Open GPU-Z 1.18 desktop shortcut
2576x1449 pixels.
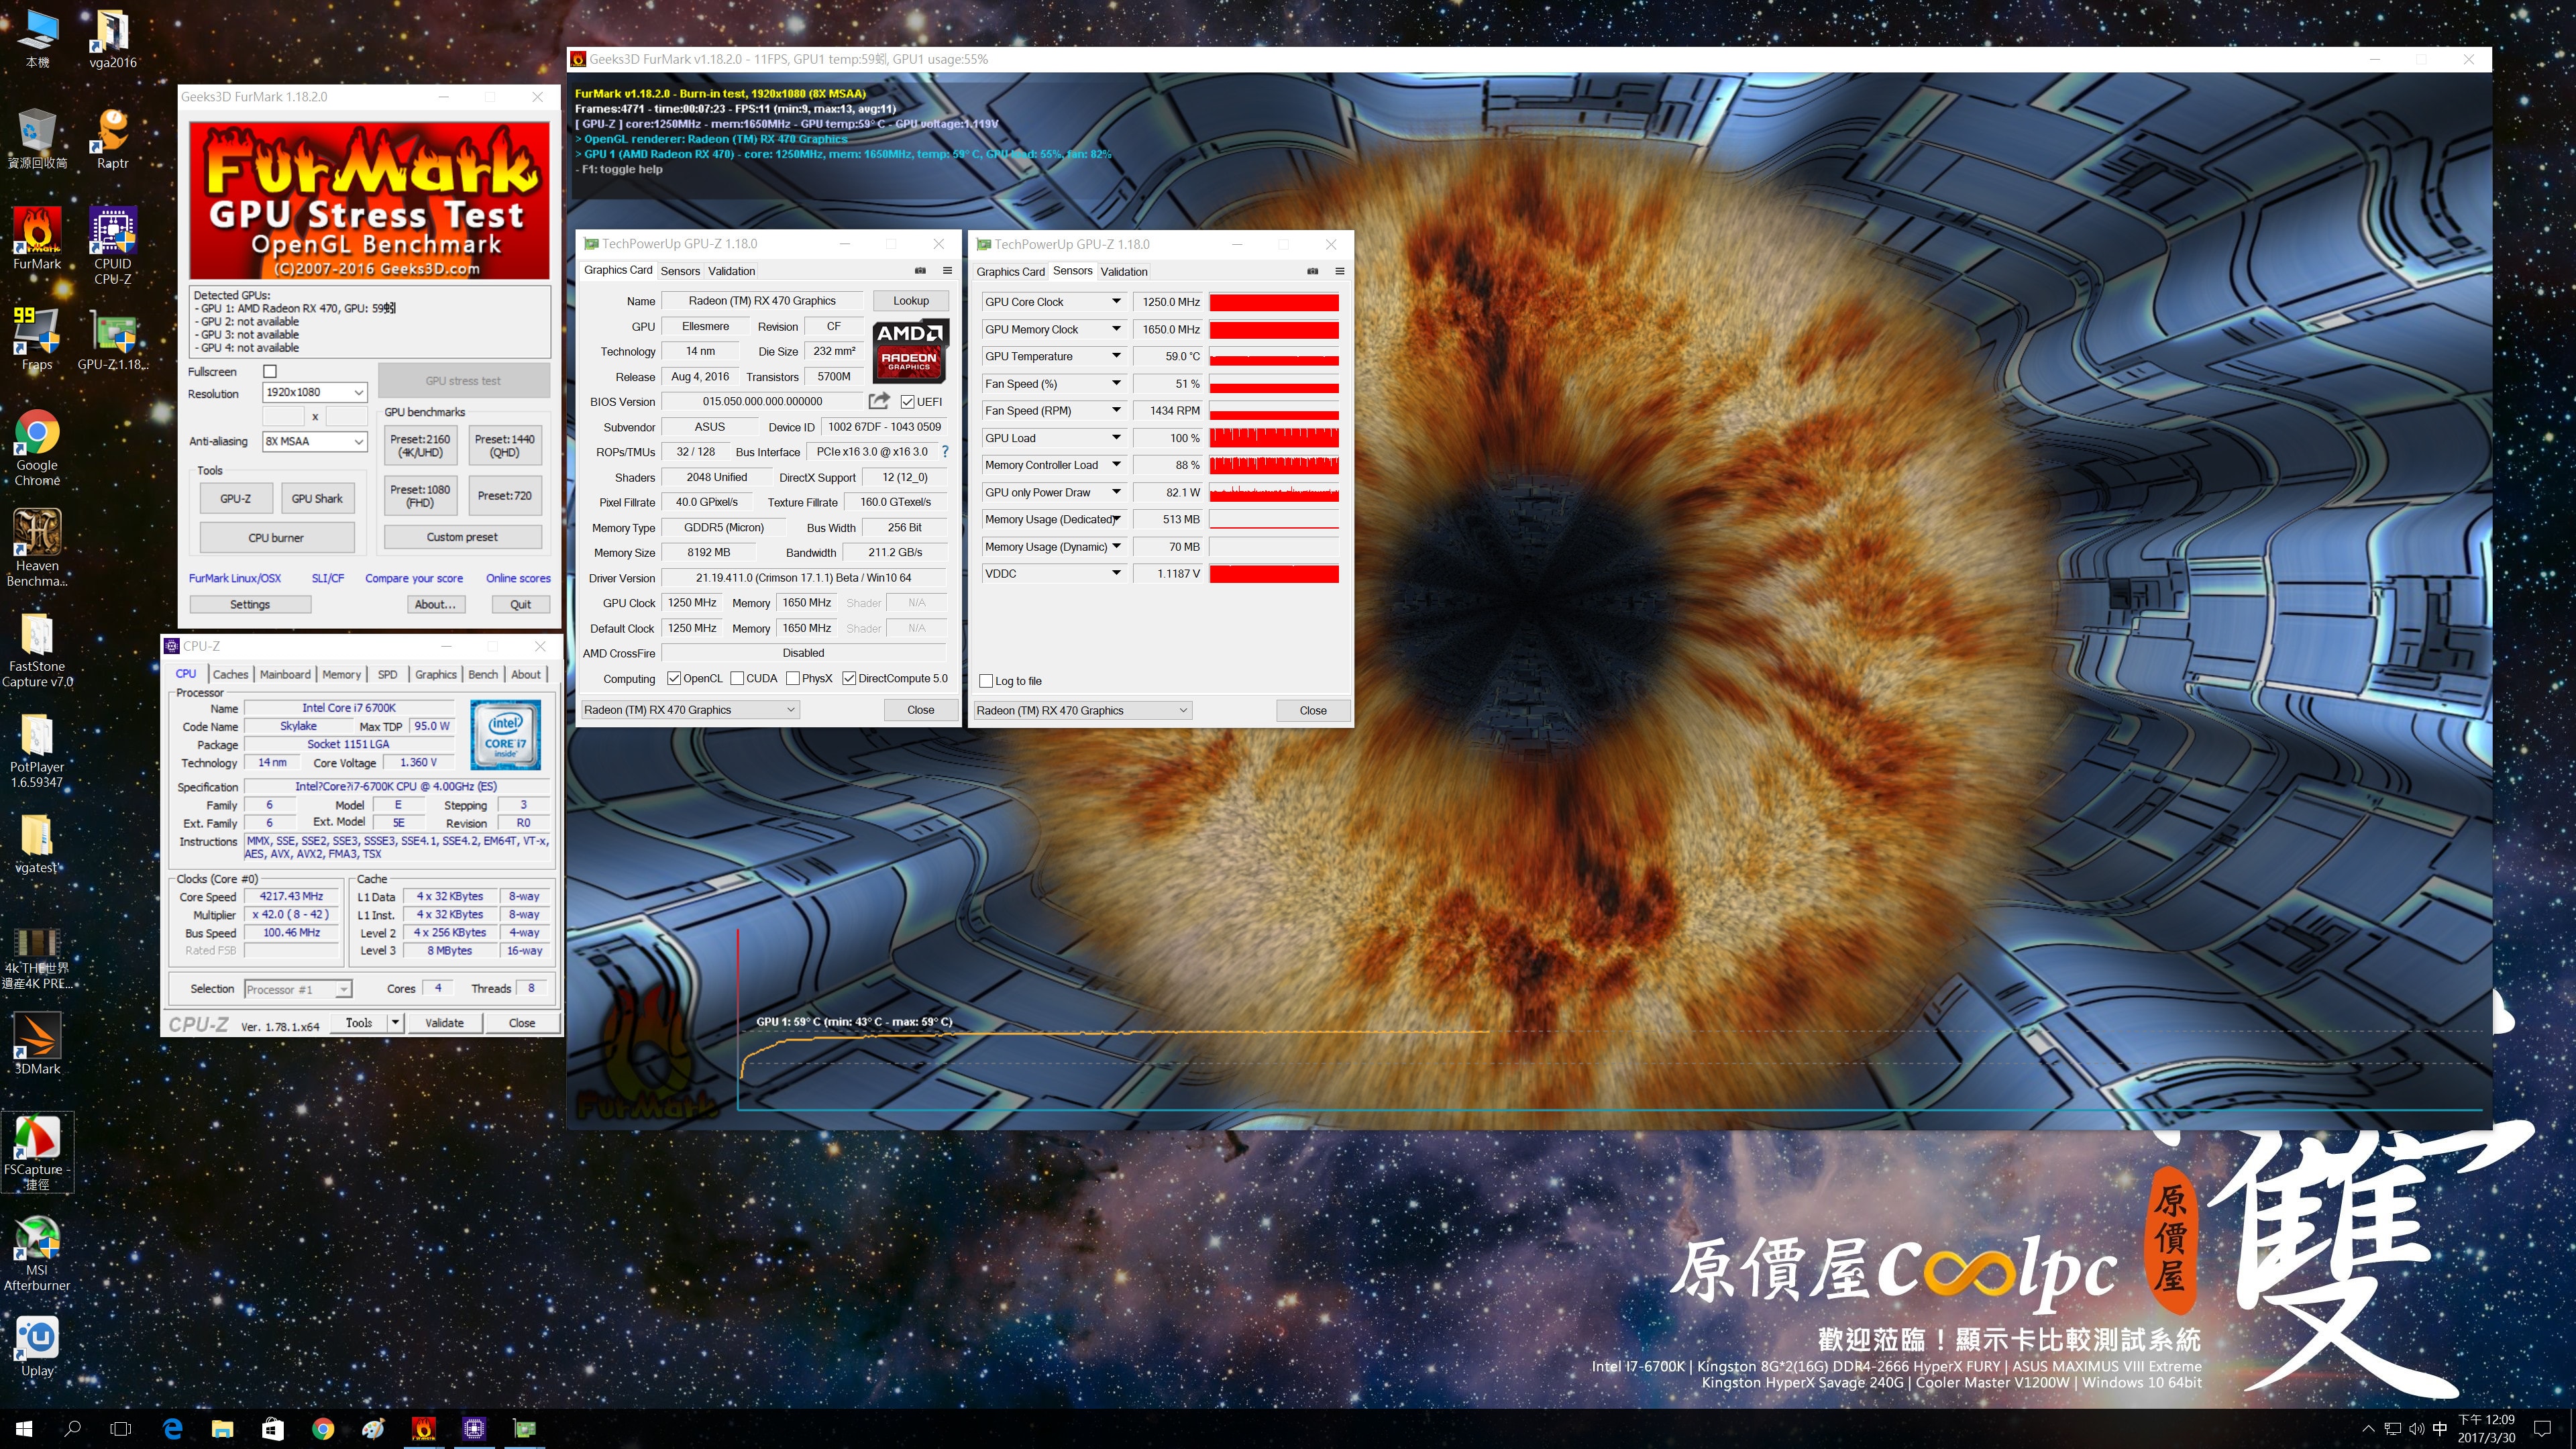tap(113, 338)
